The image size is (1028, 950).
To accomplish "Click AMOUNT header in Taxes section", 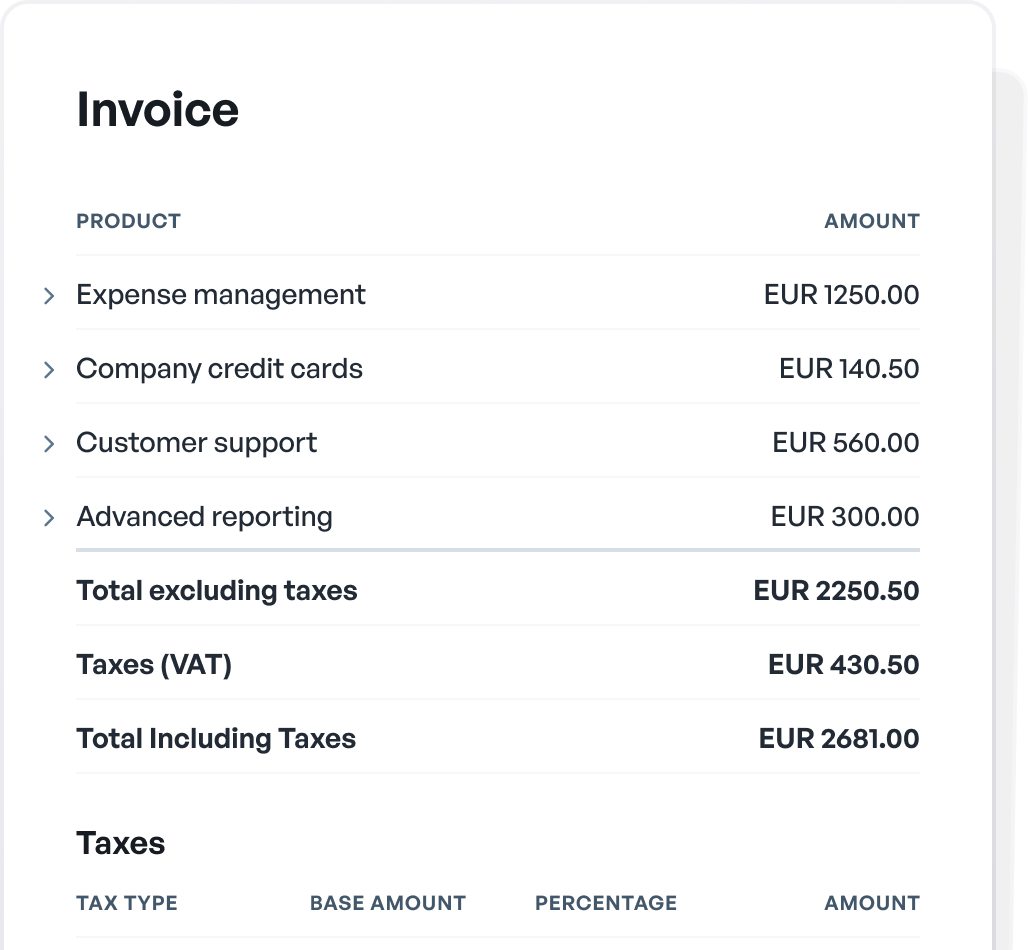I will 871,903.
